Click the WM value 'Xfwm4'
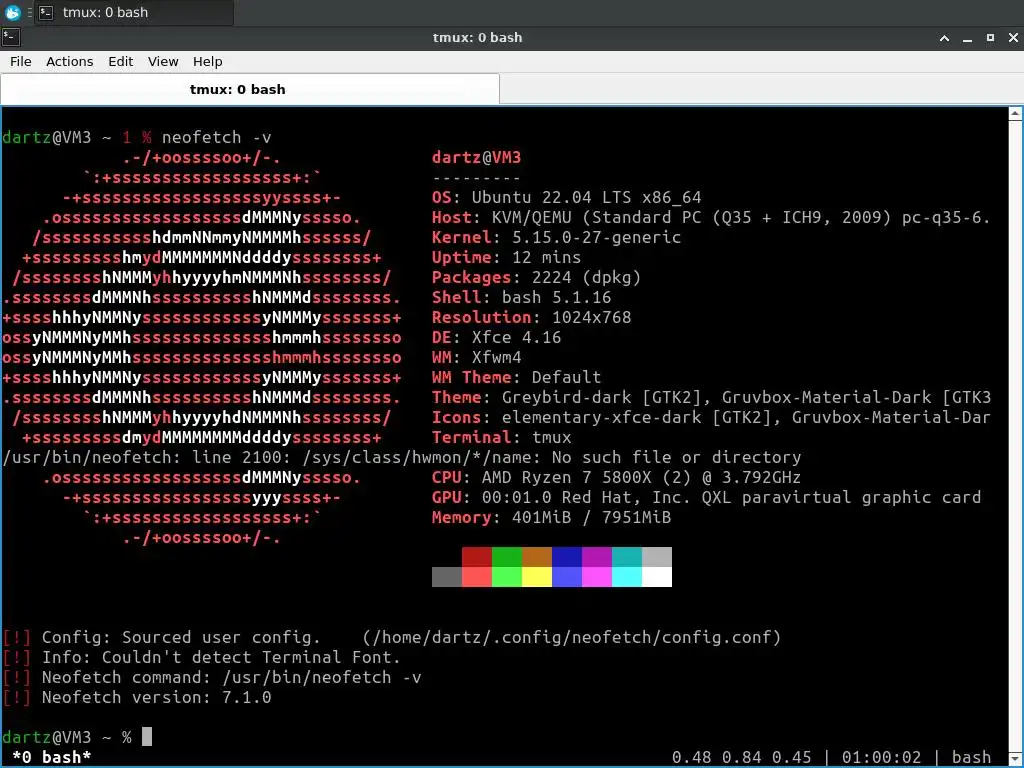This screenshot has height=768, width=1024. pos(496,357)
